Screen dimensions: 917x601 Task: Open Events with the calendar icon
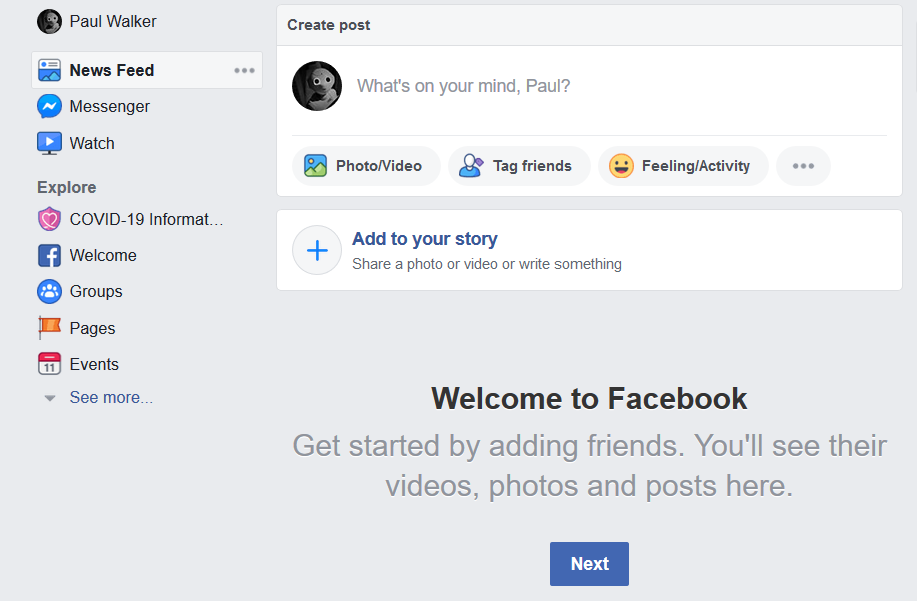click(x=50, y=364)
